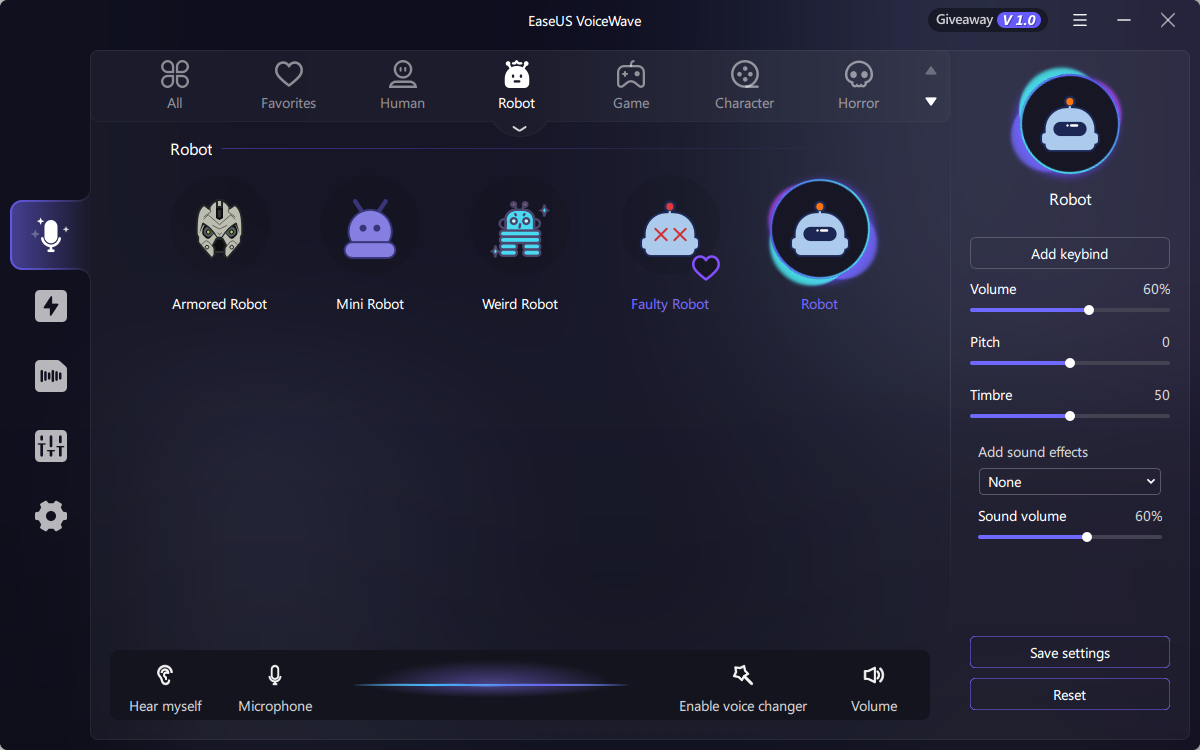The width and height of the screenshot is (1200, 750).
Task: Switch to the Human category tab
Action: pyautogui.click(x=403, y=85)
